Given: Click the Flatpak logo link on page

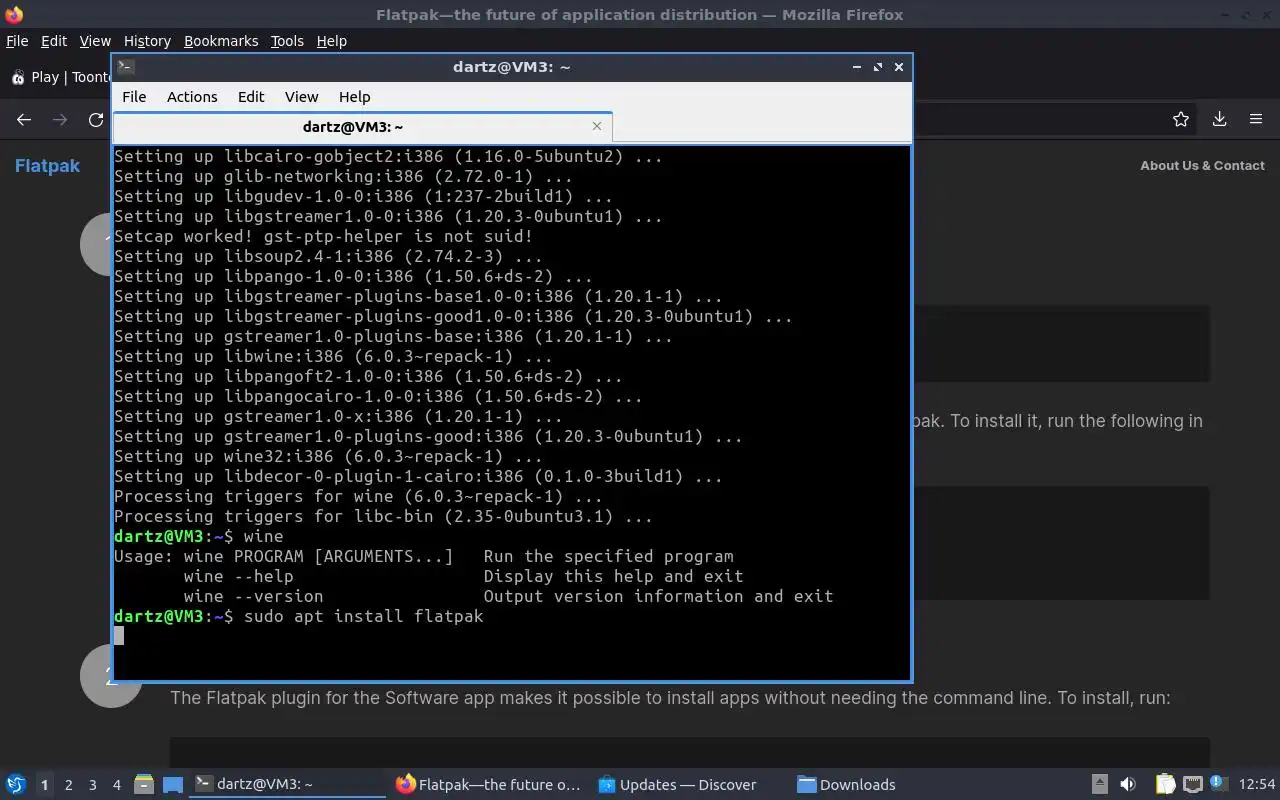Looking at the screenshot, I should click(x=47, y=166).
